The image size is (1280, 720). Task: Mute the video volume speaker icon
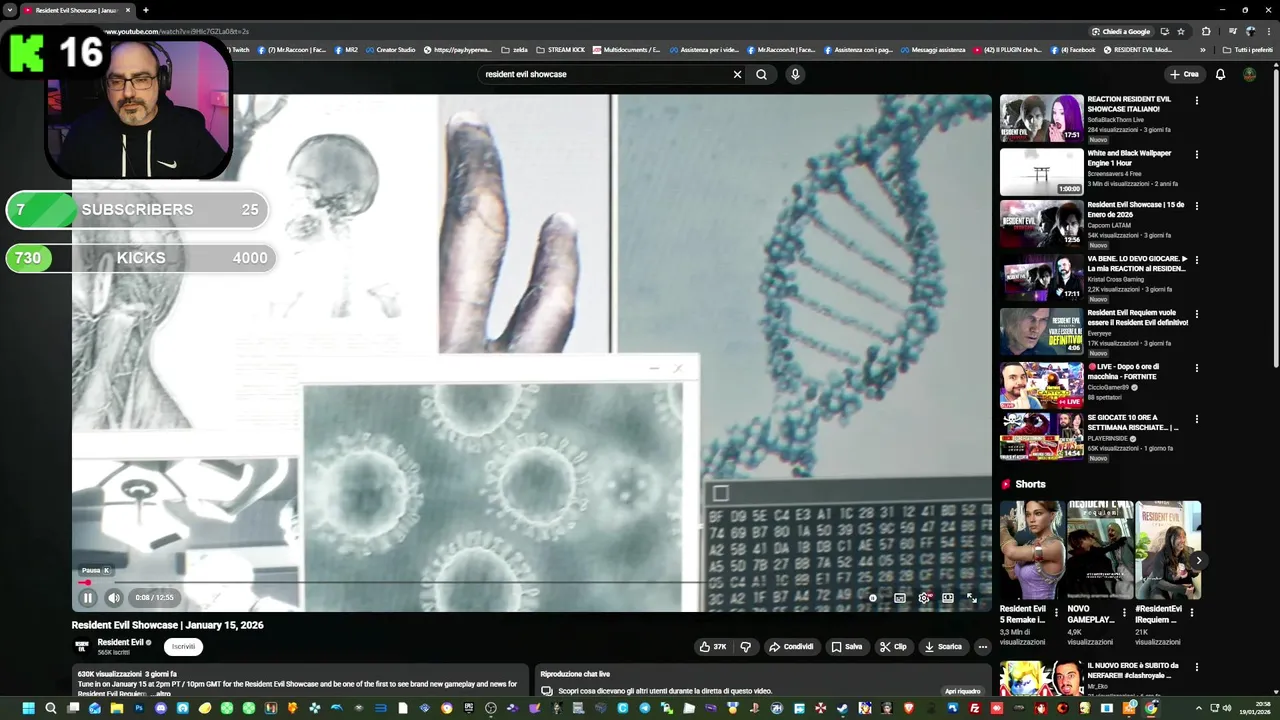pos(114,598)
